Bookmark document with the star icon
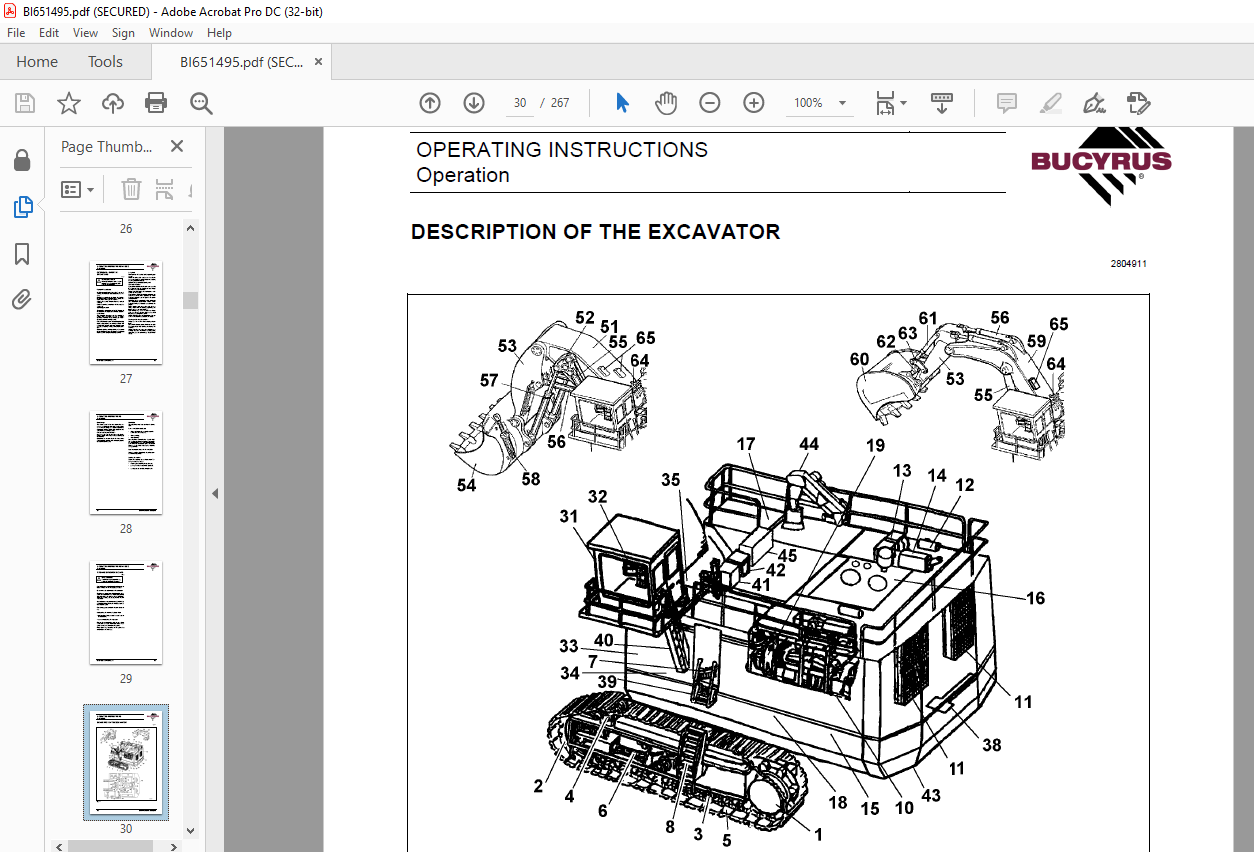Image resolution: width=1254 pixels, height=852 pixels. tap(68, 103)
